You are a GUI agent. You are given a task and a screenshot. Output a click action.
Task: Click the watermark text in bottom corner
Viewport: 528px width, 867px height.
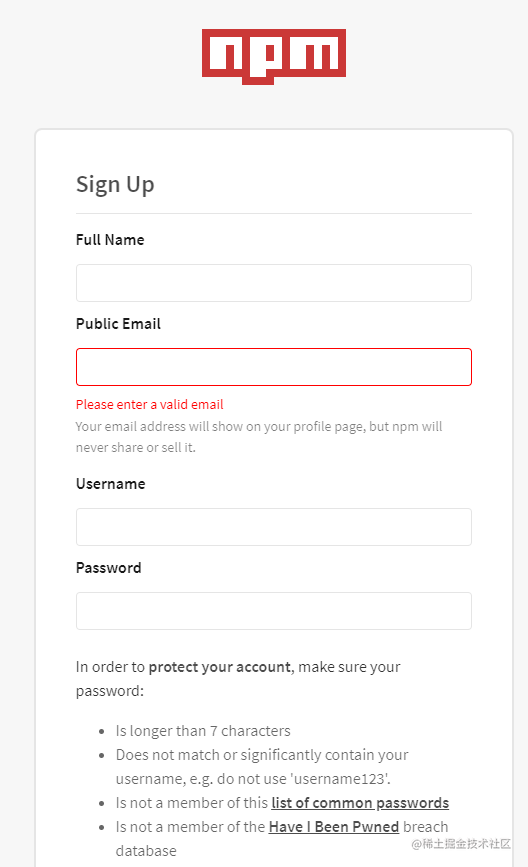[x=461, y=844]
